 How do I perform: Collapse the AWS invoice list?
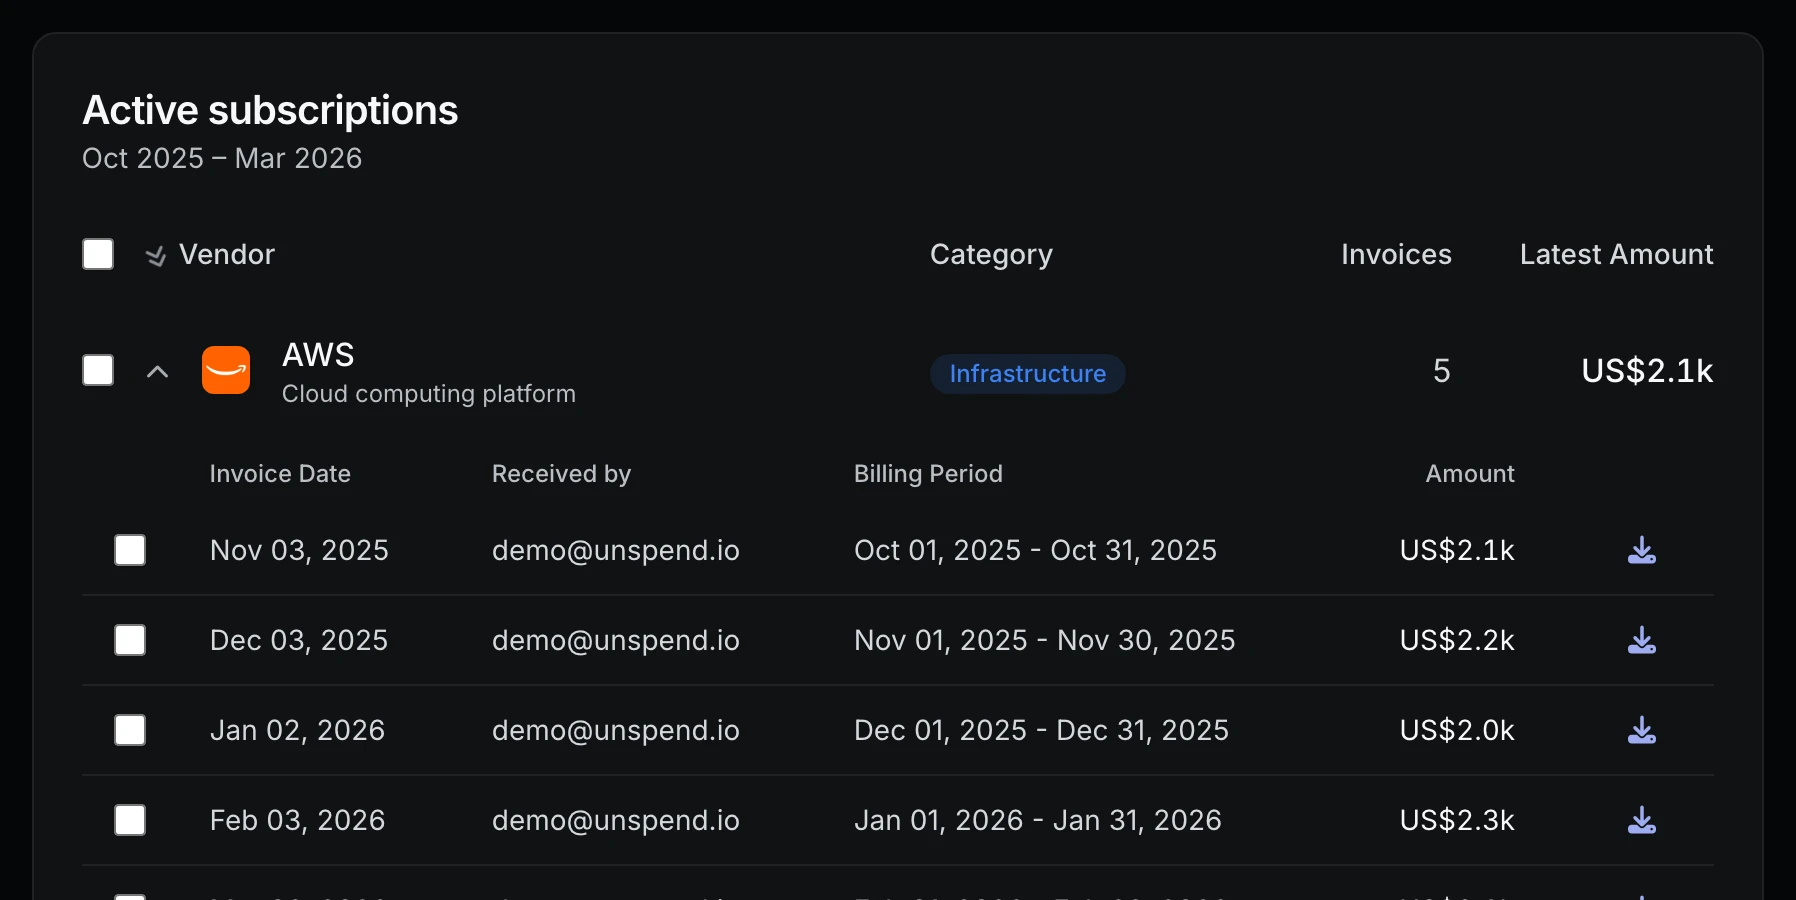(x=158, y=371)
